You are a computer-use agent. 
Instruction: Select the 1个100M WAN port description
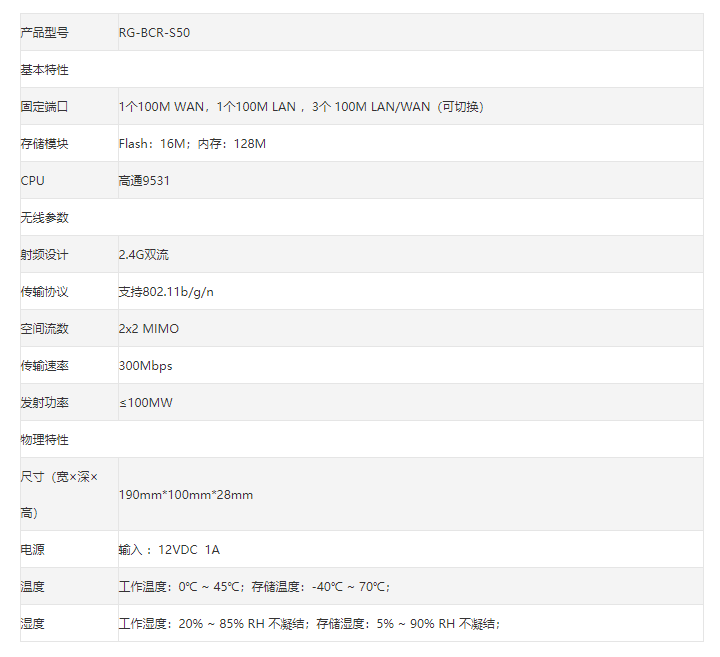coord(161,107)
